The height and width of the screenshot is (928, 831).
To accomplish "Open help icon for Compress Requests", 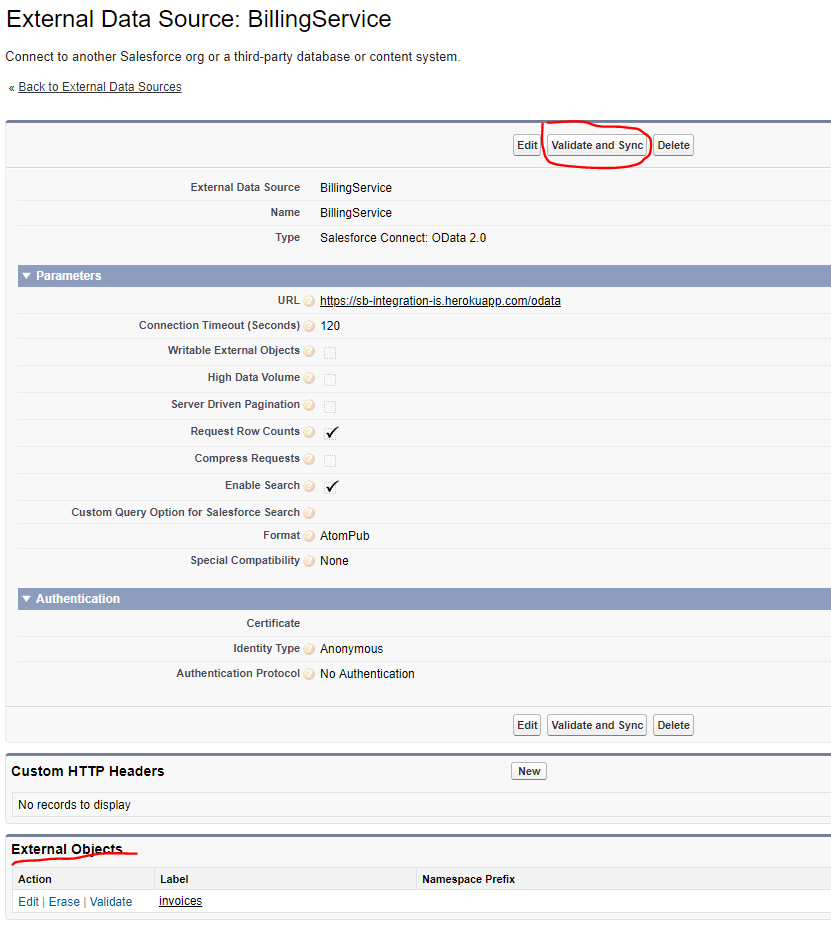I will pos(309,459).
